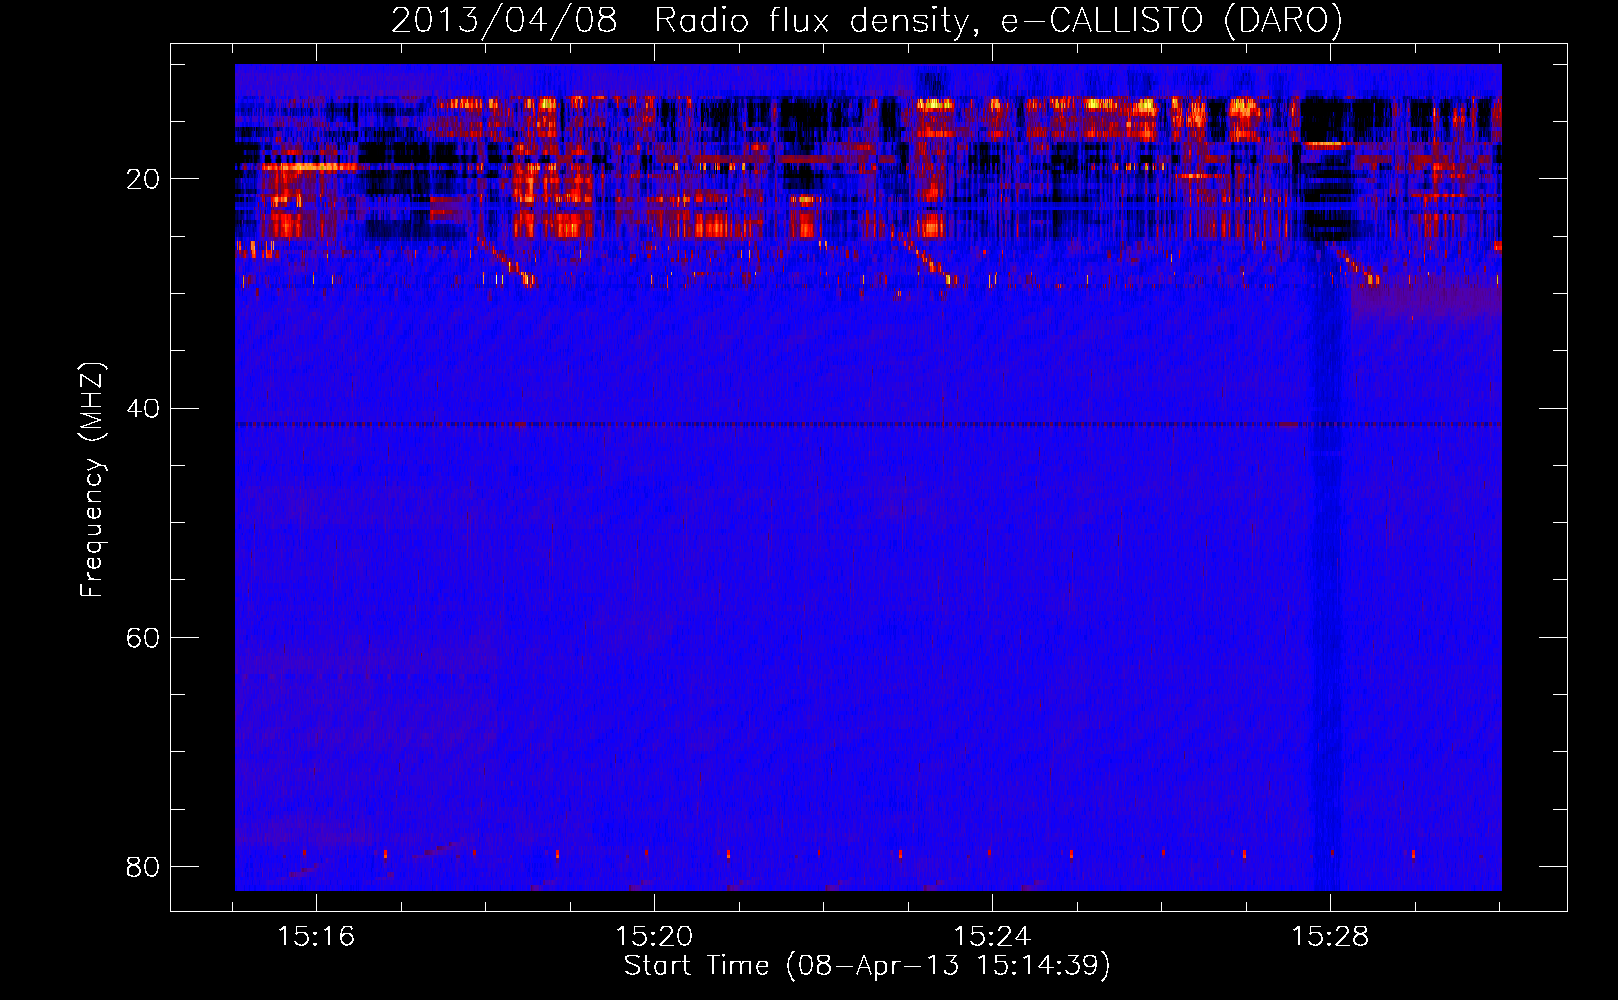The image size is (1618, 1000).
Task: Click the thin dark interference line near 41 MHz
Action: click(868, 424)
